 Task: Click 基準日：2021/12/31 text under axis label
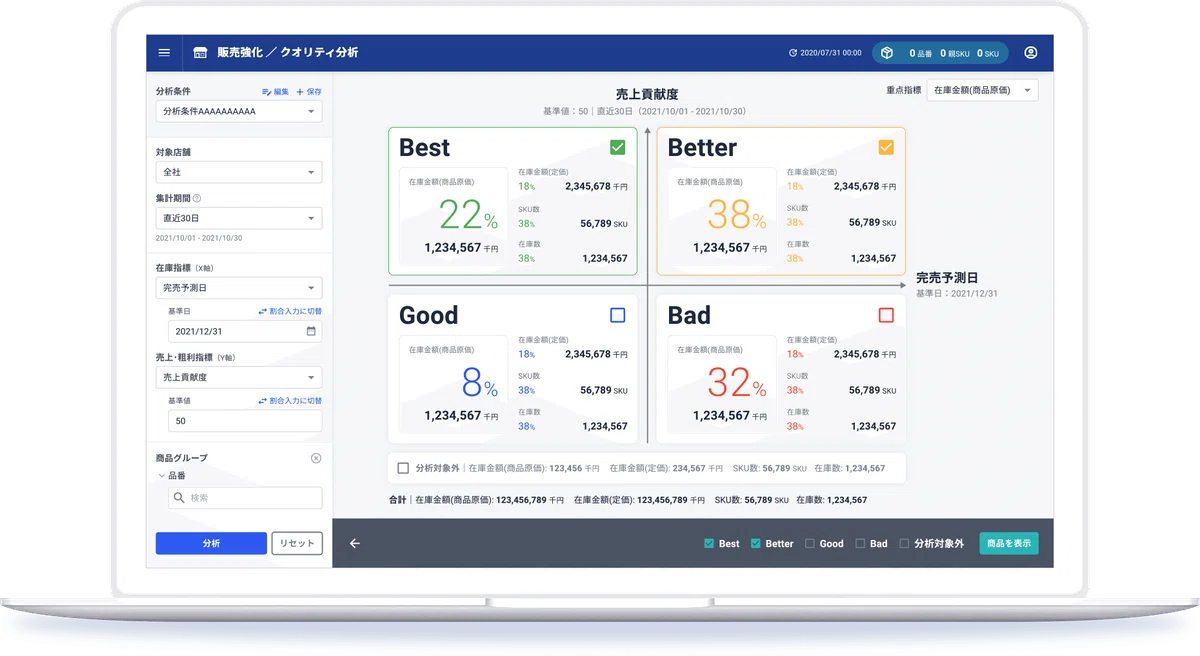tap(957, 294)
